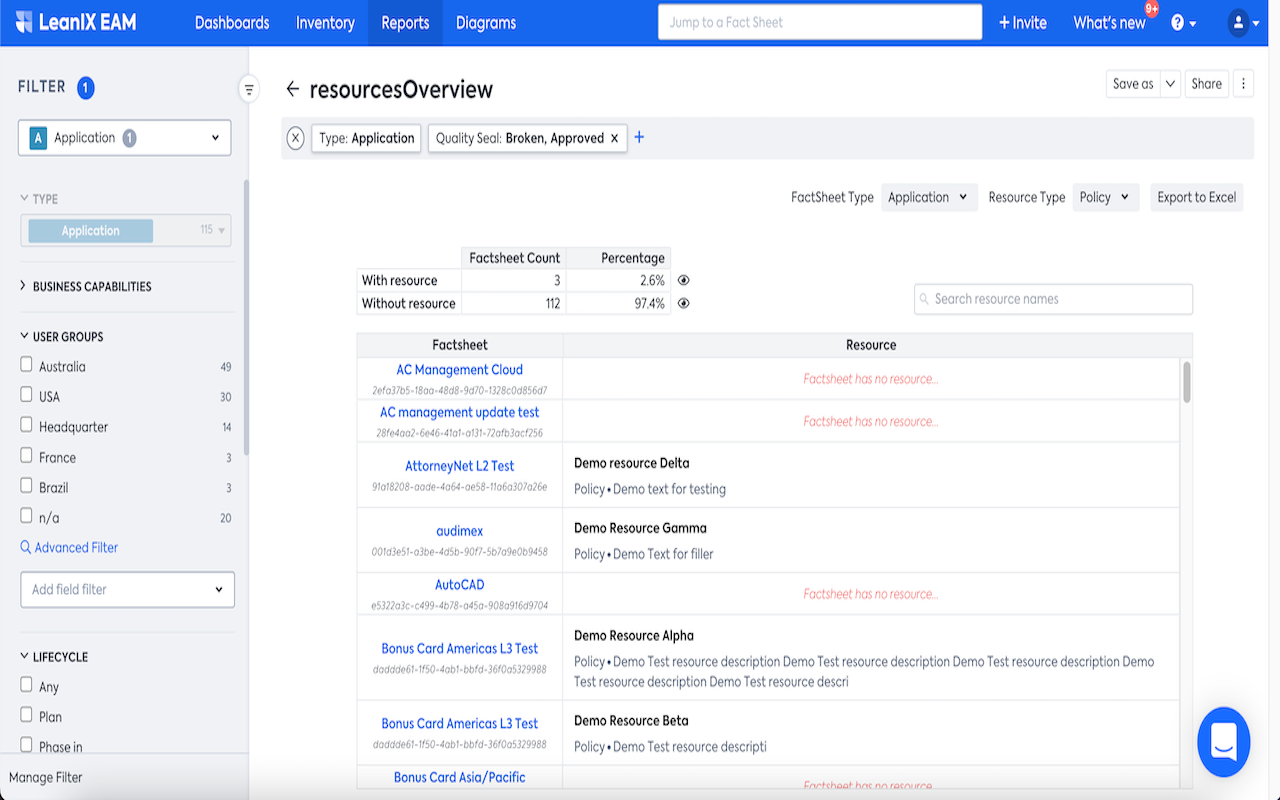Tick the Headquarter user group checkbox
Viewport: 1280px width, 800px height.
point(27,425)
